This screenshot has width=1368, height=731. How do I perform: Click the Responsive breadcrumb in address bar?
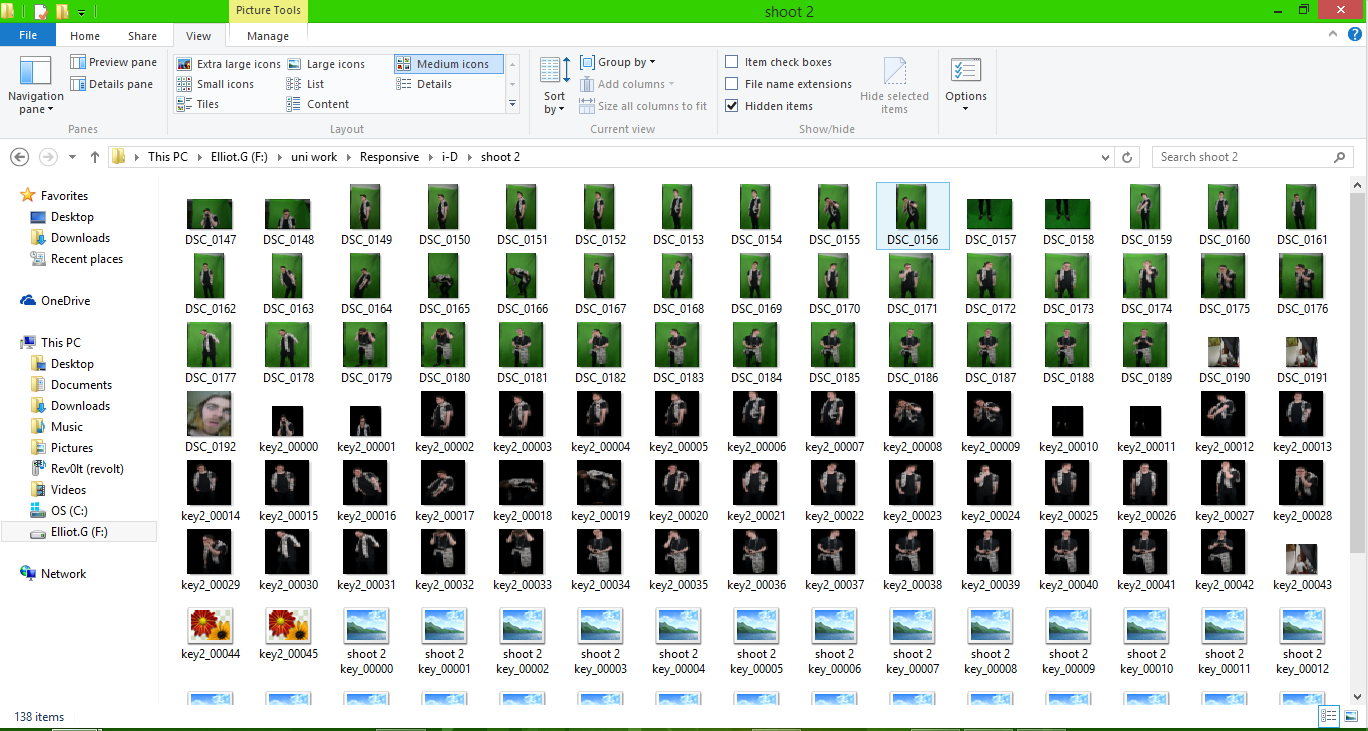(390, 157)
